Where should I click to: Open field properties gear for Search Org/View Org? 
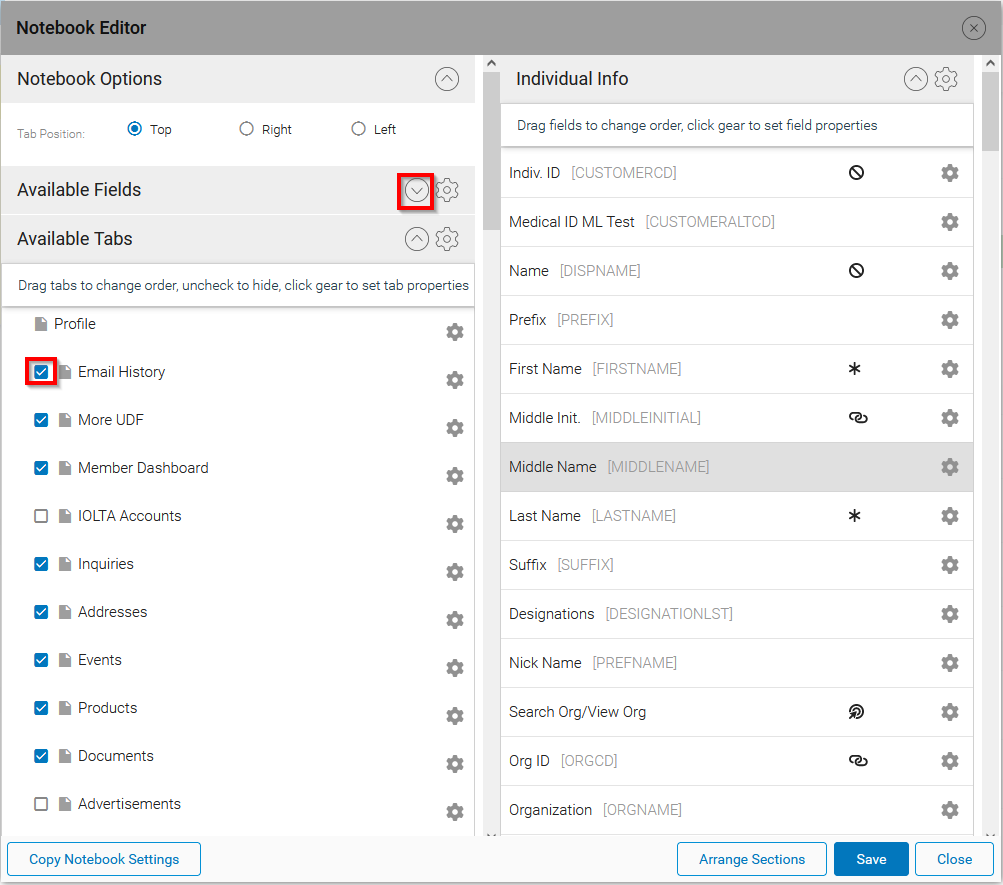click(x=950, y=712)
